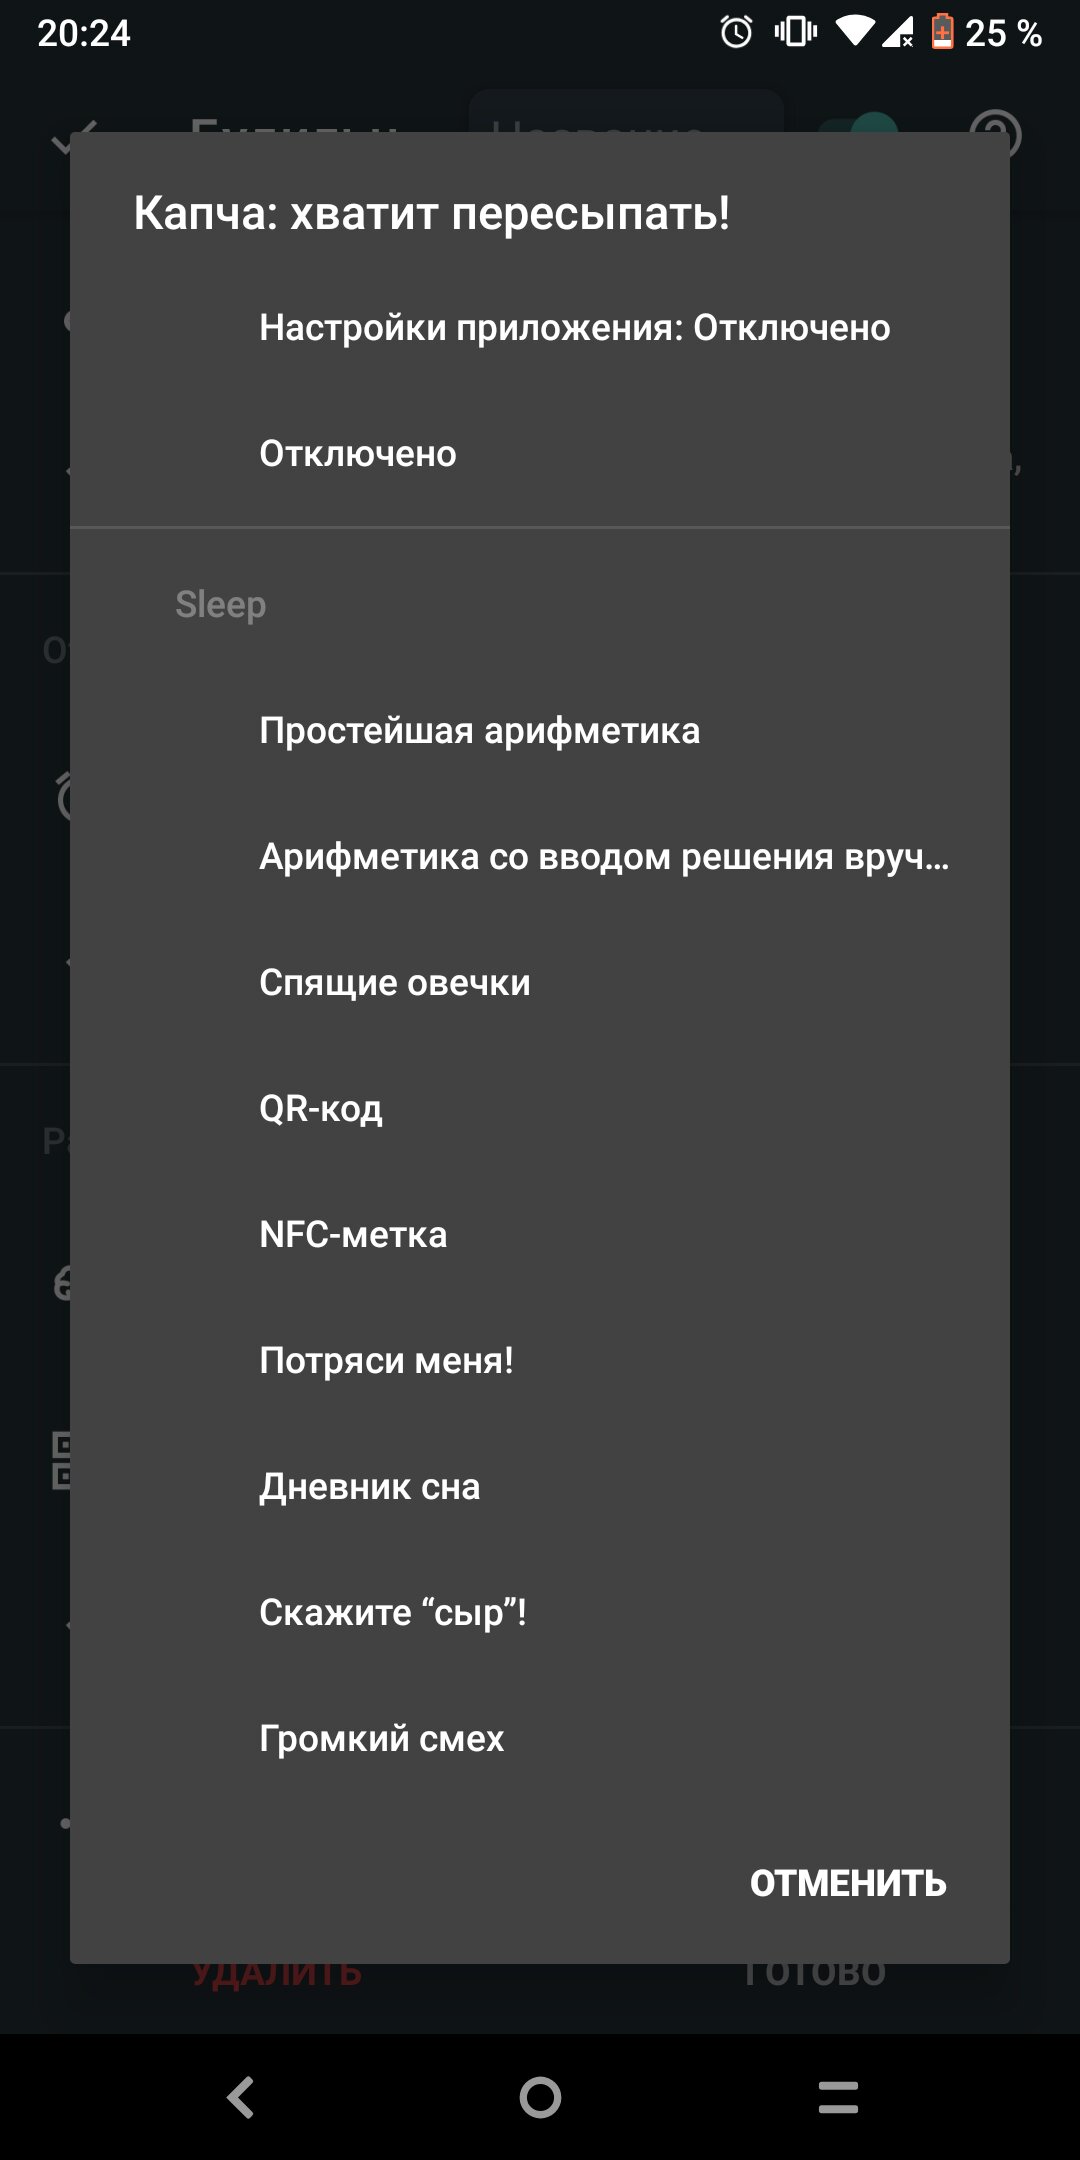The width and height of the screenshot is (1080, 2160).
Task: Select the "NFC-метка" captcha option
Action: [540, 1235]
